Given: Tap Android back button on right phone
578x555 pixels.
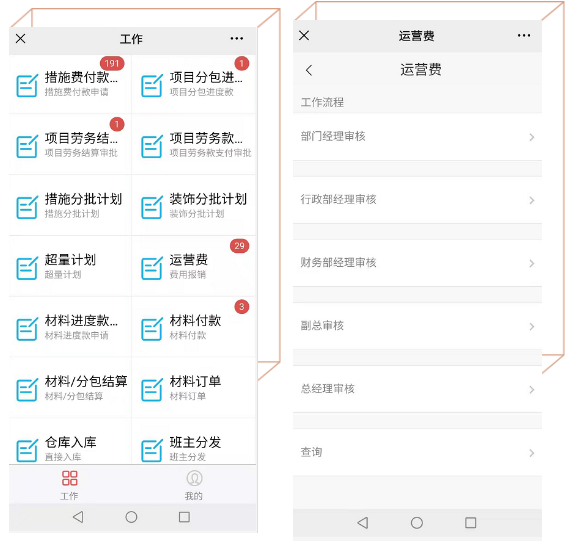Looking at the screenshot, I should [363, 523].
